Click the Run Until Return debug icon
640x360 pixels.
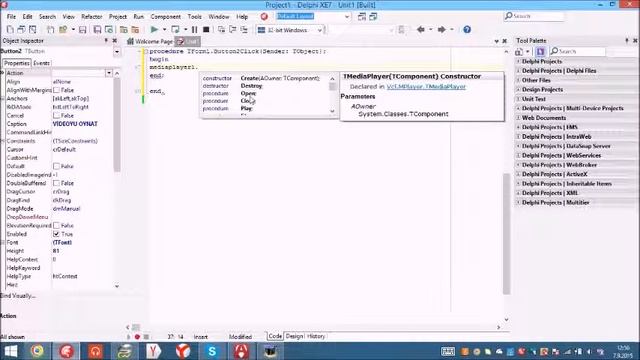tap(244, 29)
